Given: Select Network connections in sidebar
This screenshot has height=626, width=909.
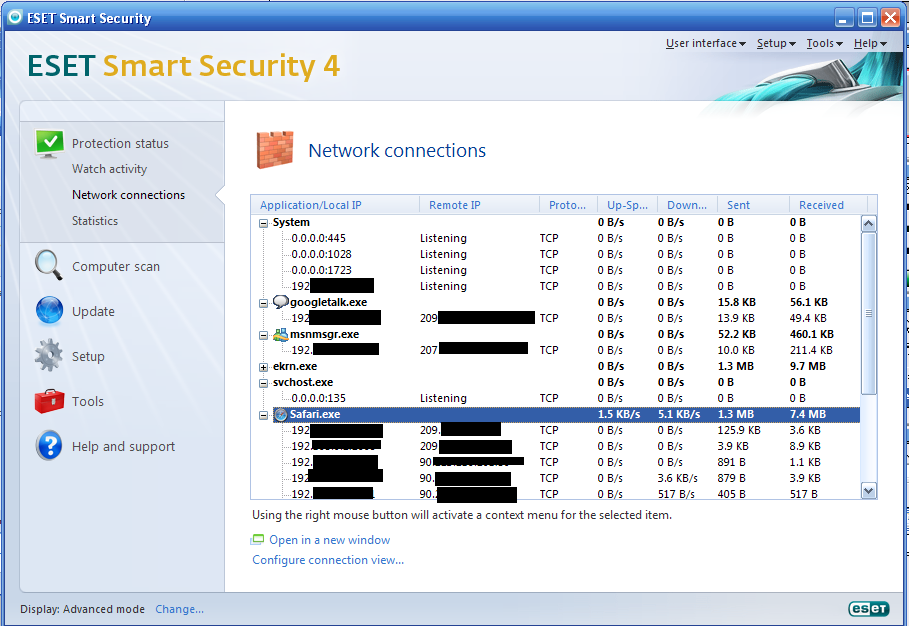Looking at the screenshot, I should pos(129,195).
